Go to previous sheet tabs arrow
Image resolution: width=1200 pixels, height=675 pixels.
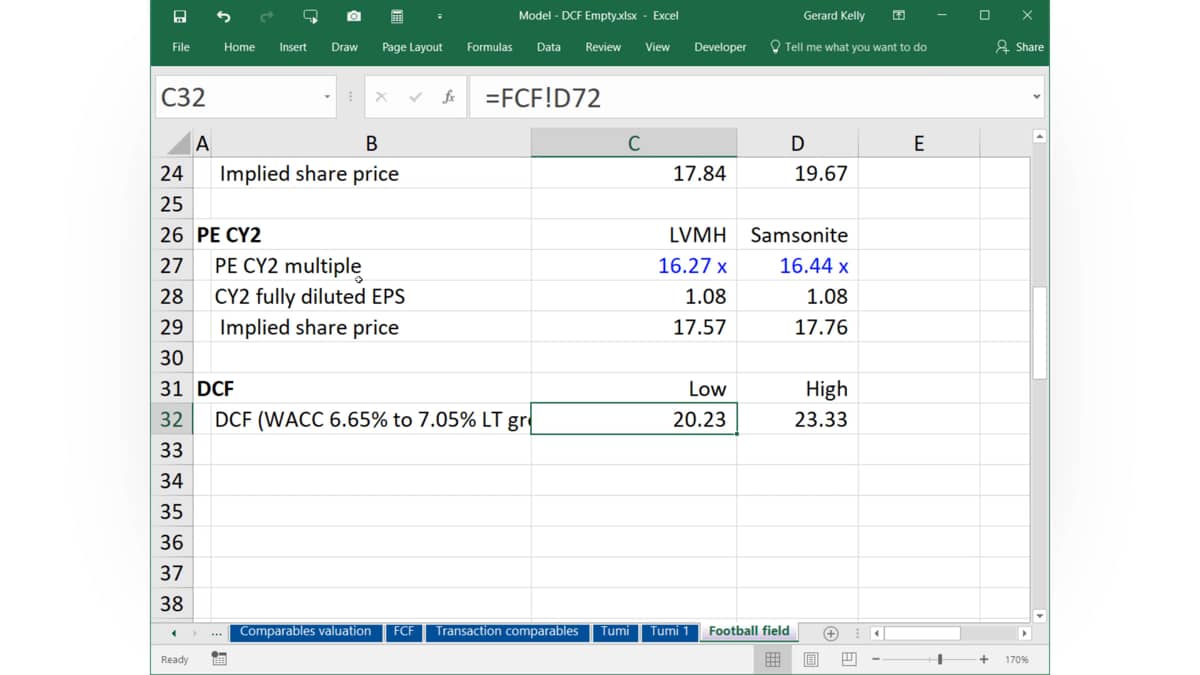[174, 633]
